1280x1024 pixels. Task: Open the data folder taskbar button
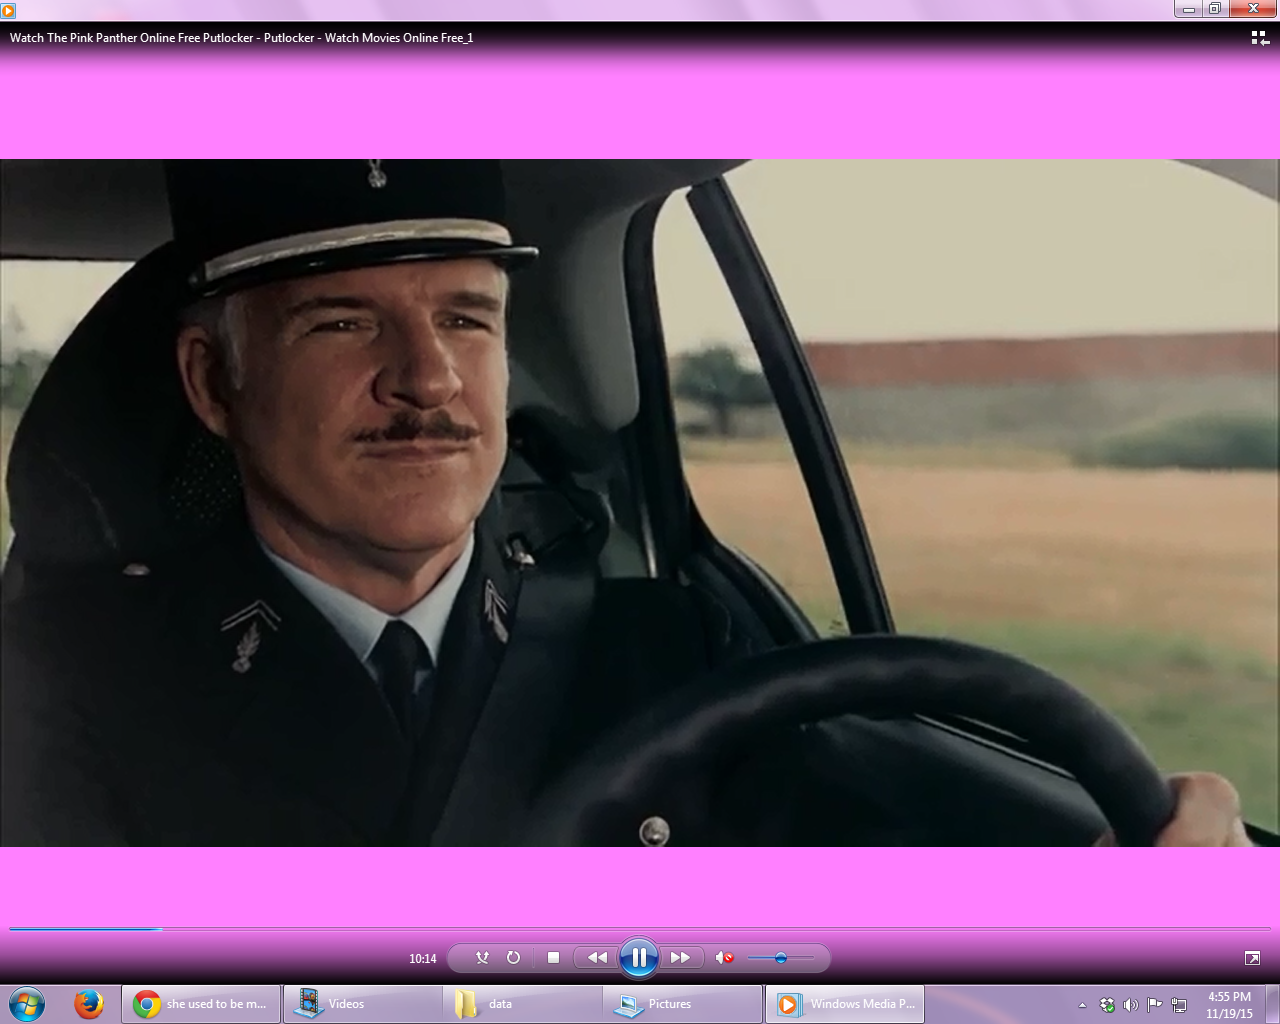pyautogui.click(x=522, y=1004)
